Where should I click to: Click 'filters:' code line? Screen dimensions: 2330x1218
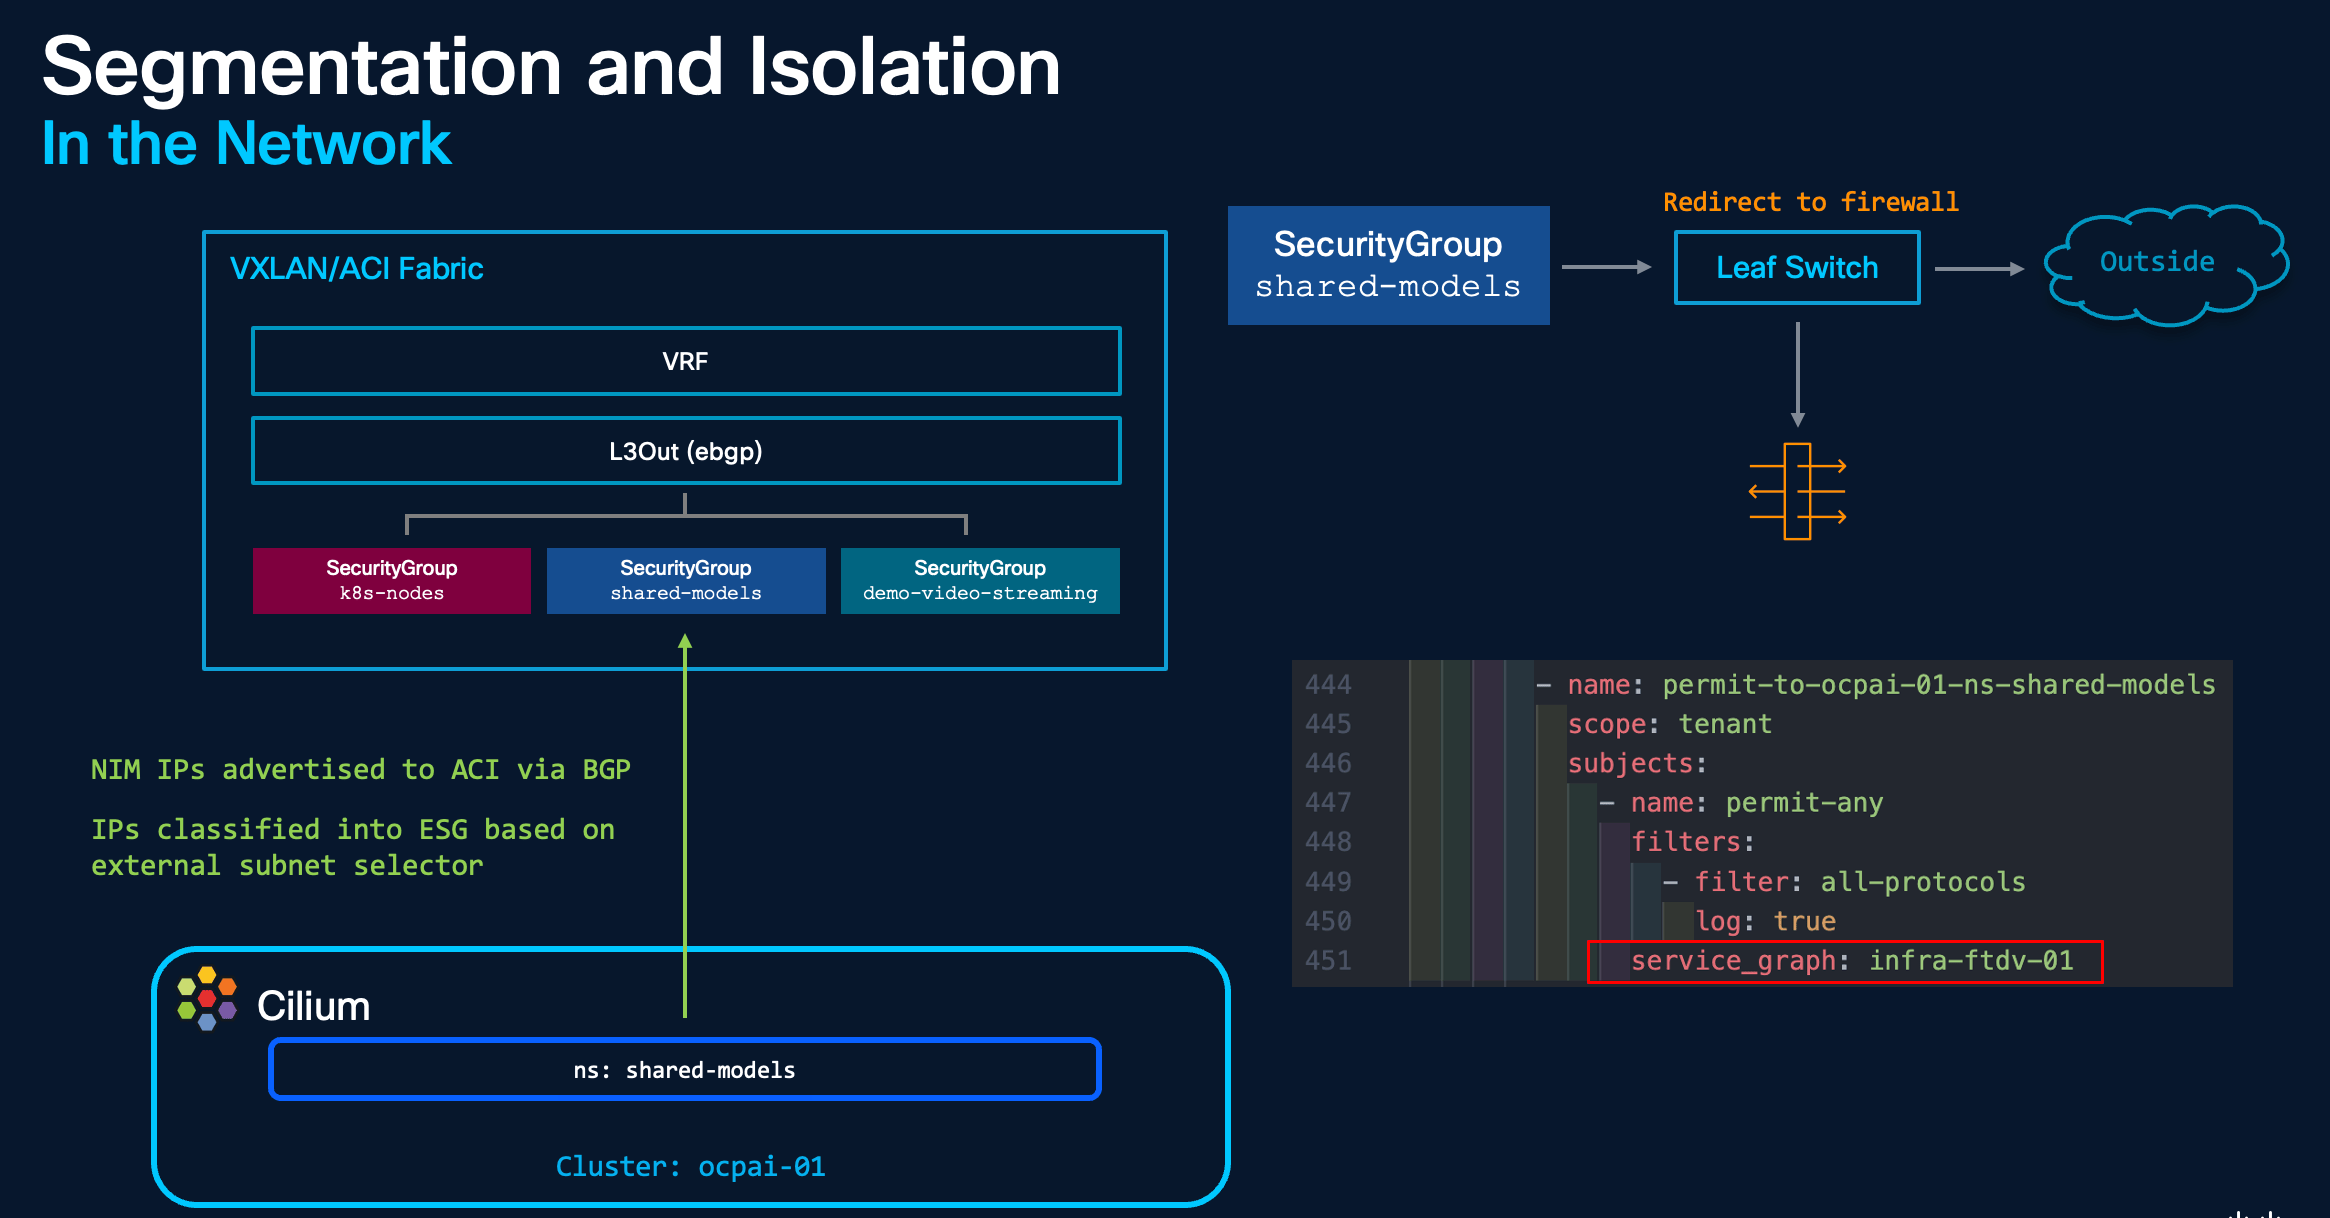coord(1693,842)
